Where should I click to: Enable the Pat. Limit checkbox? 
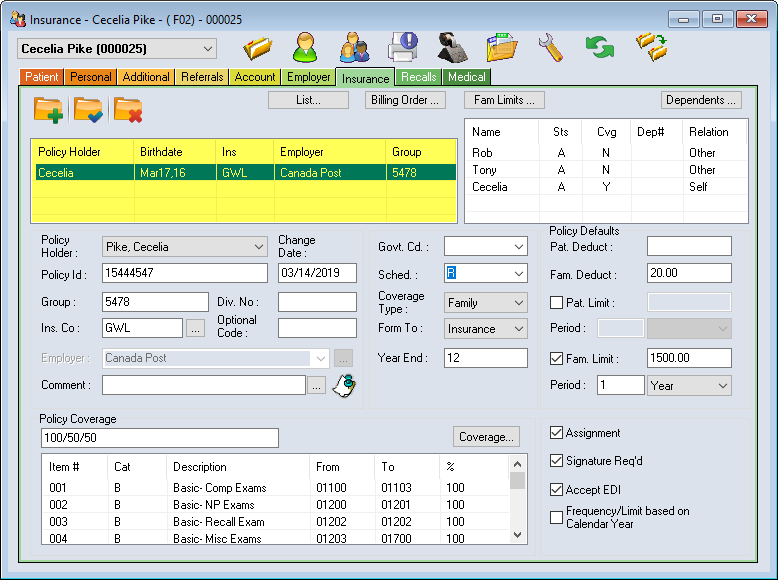pos(557,302)
